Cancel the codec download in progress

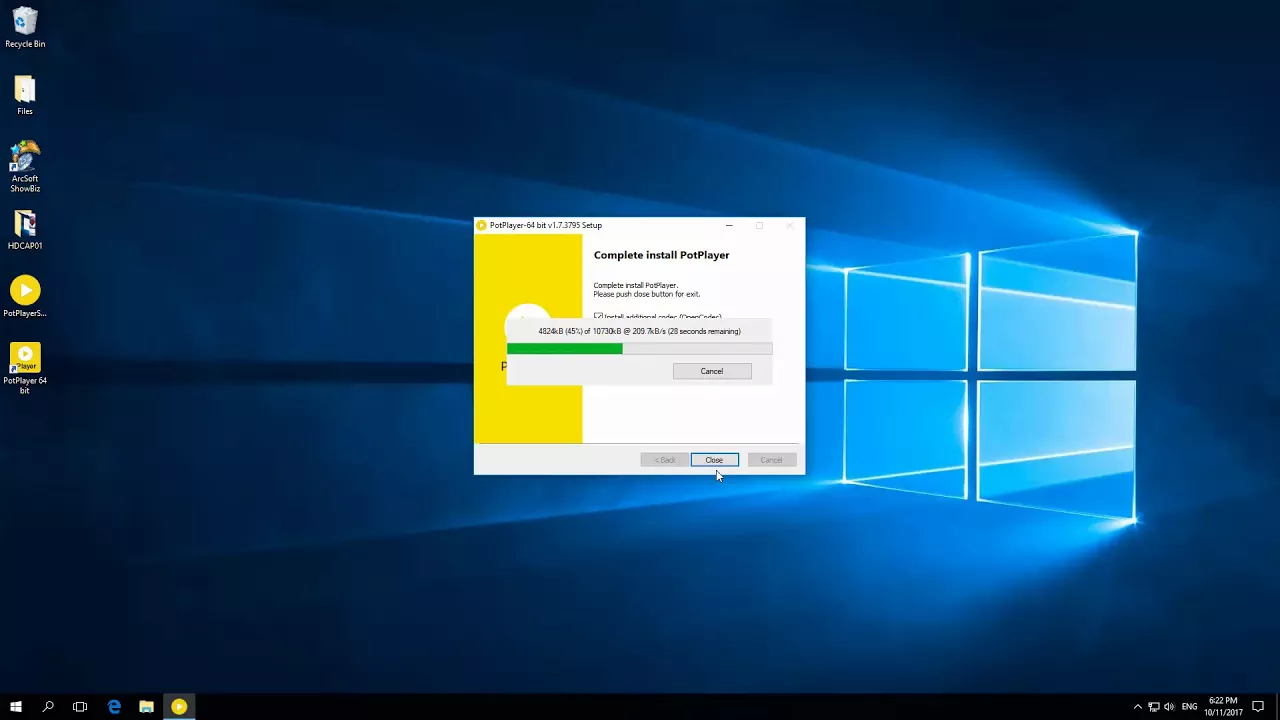712,371
